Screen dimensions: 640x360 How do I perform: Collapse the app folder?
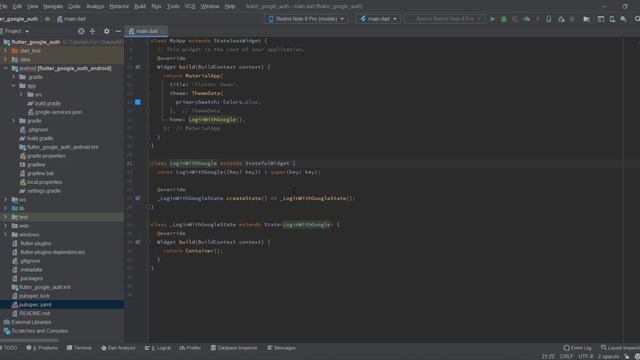[13, 86]
